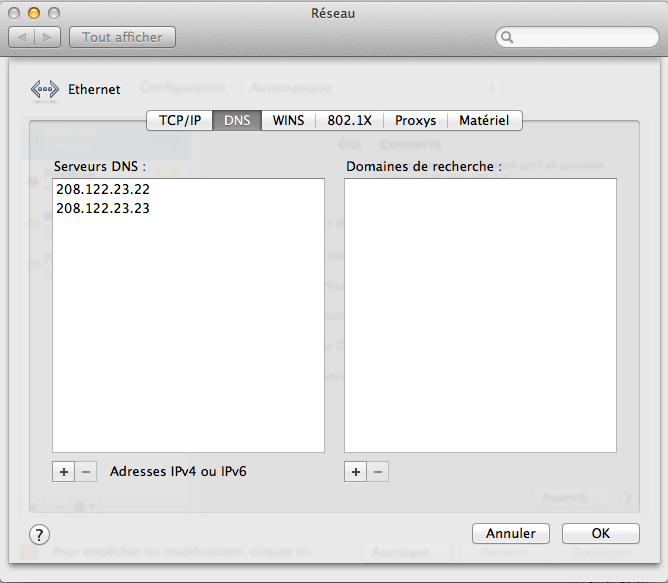Go forward with the right arrow button
Image resolution: width=668 pixels, height=583 pixels.
coord(47,38)
